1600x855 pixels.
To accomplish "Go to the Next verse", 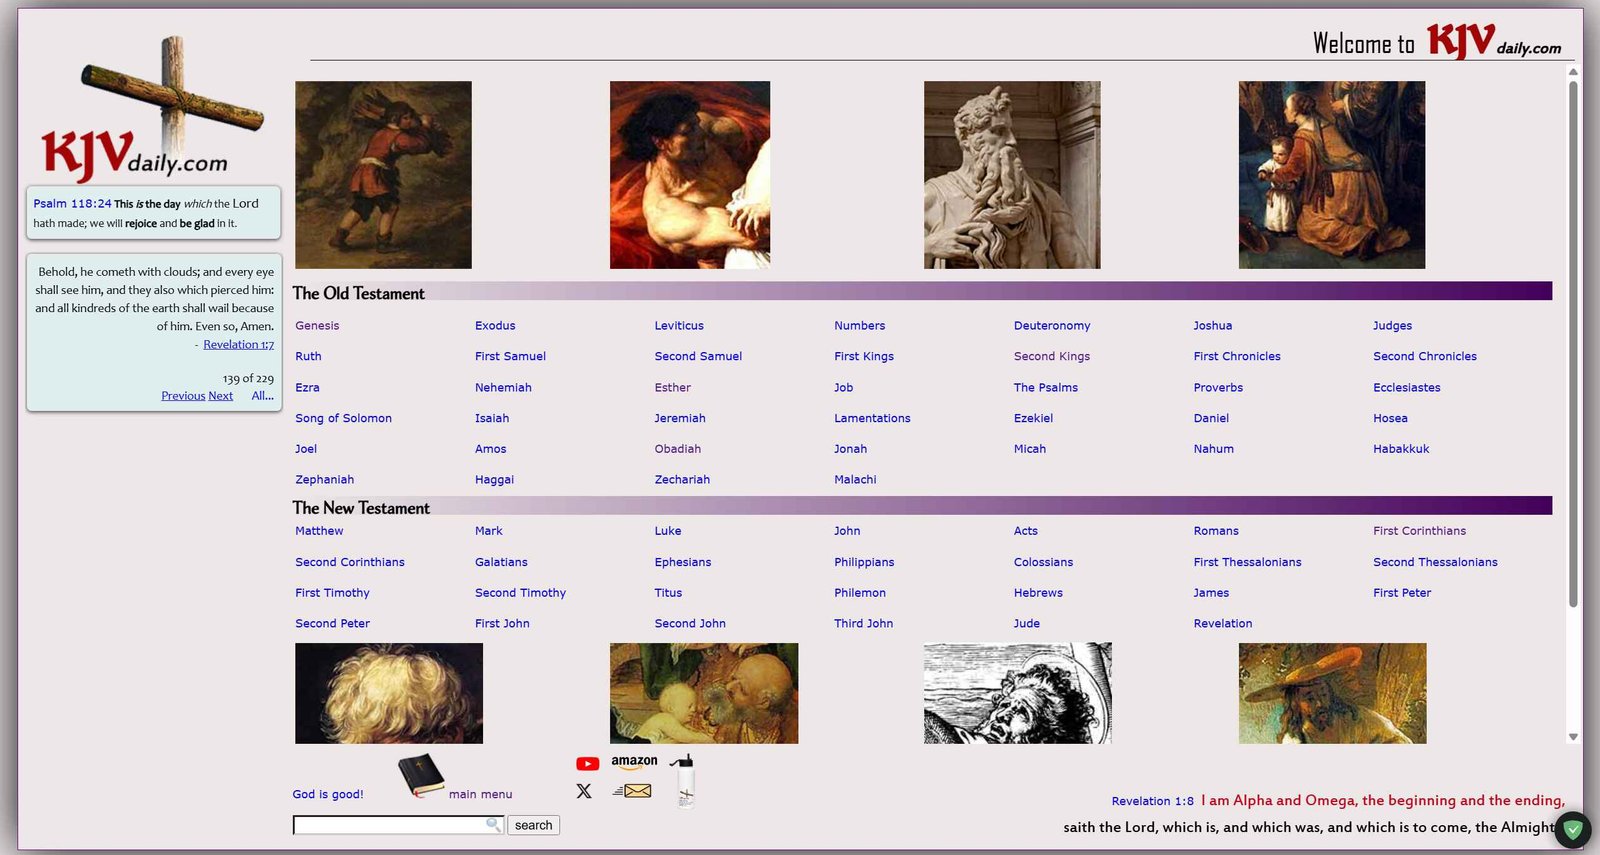I will tap(221, 396).
